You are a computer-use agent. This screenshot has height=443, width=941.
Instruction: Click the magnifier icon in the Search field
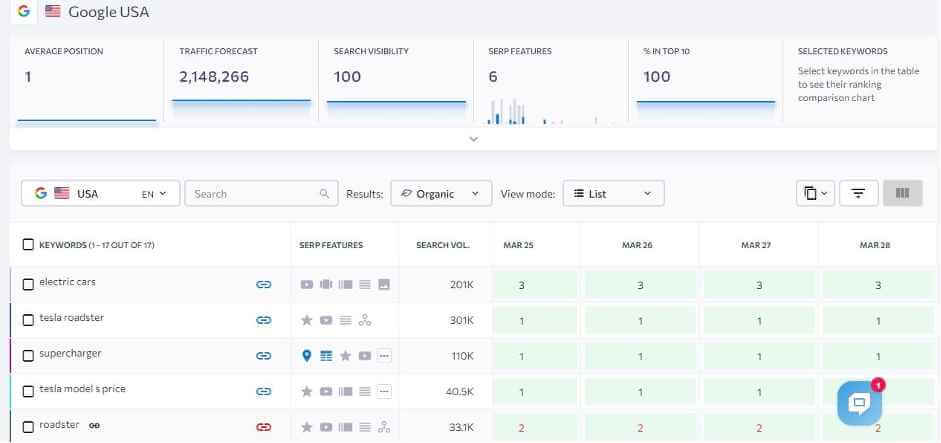324,193
